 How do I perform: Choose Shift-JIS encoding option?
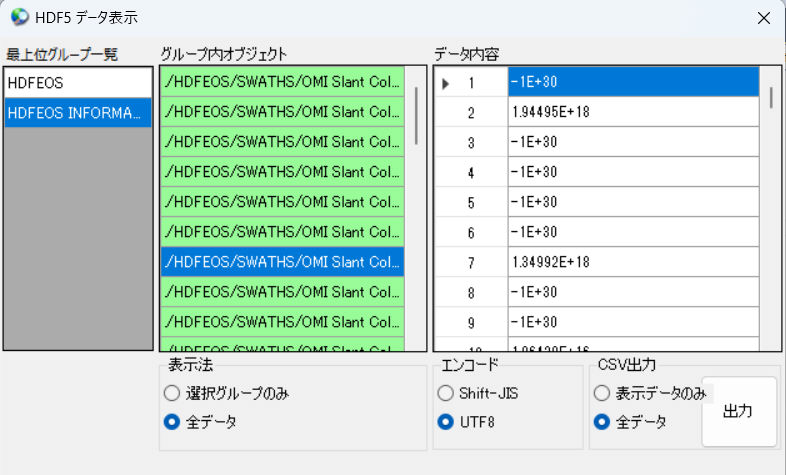(446, 394)
